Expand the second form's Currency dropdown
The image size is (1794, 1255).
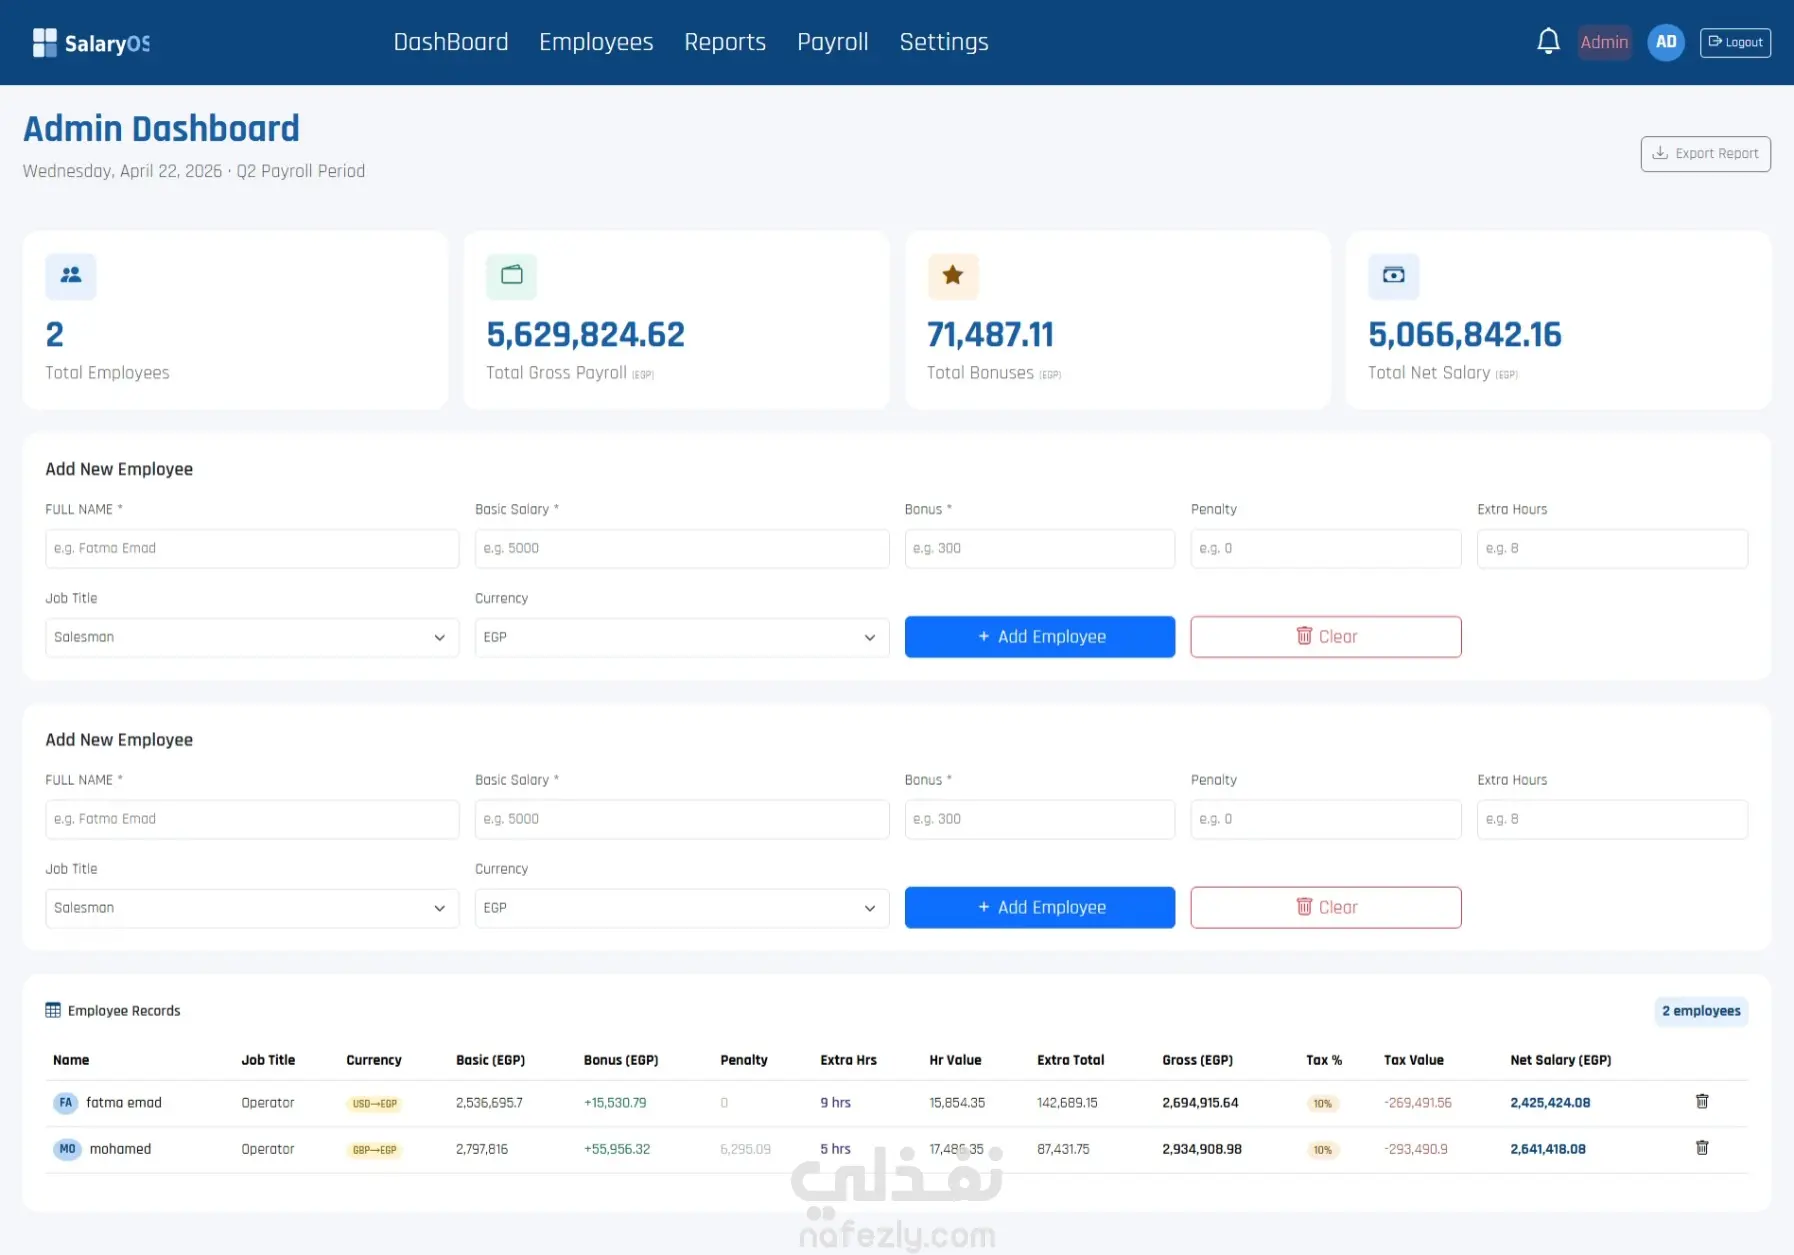click(682, 908)
